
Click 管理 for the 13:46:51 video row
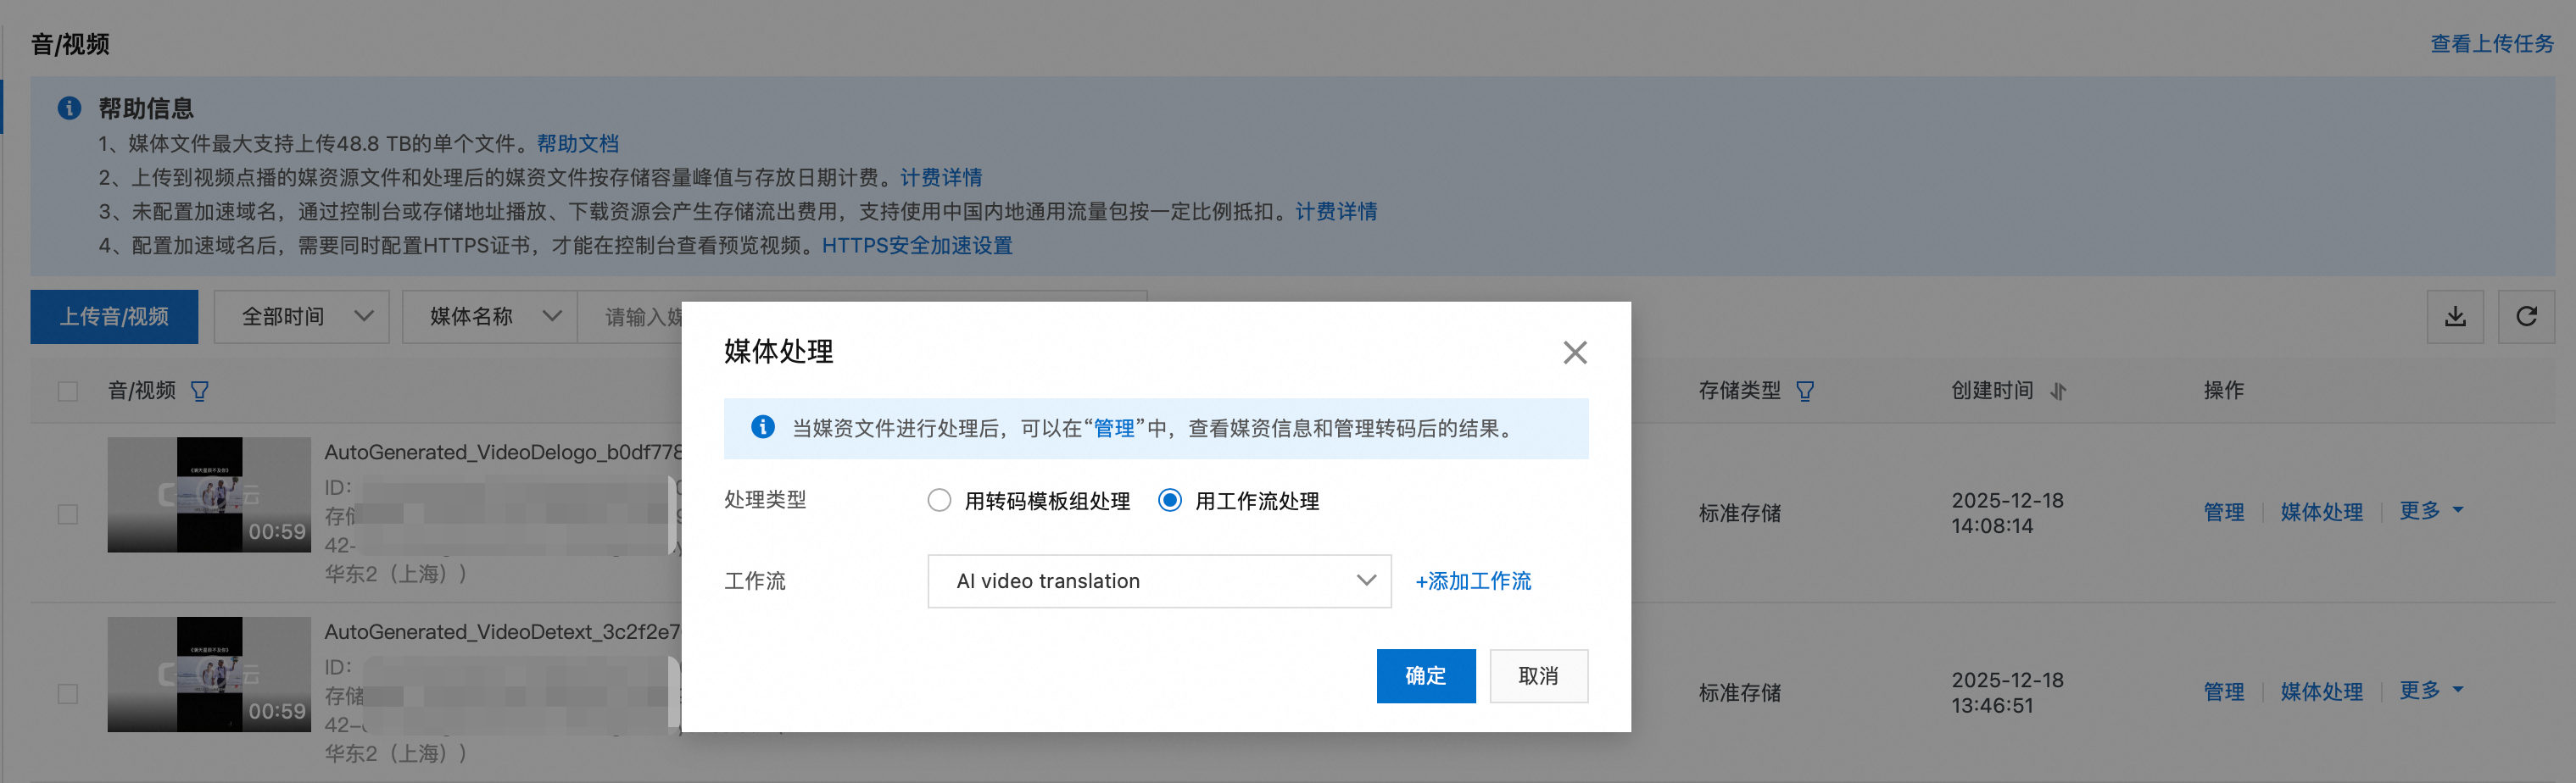[2223, 692]
